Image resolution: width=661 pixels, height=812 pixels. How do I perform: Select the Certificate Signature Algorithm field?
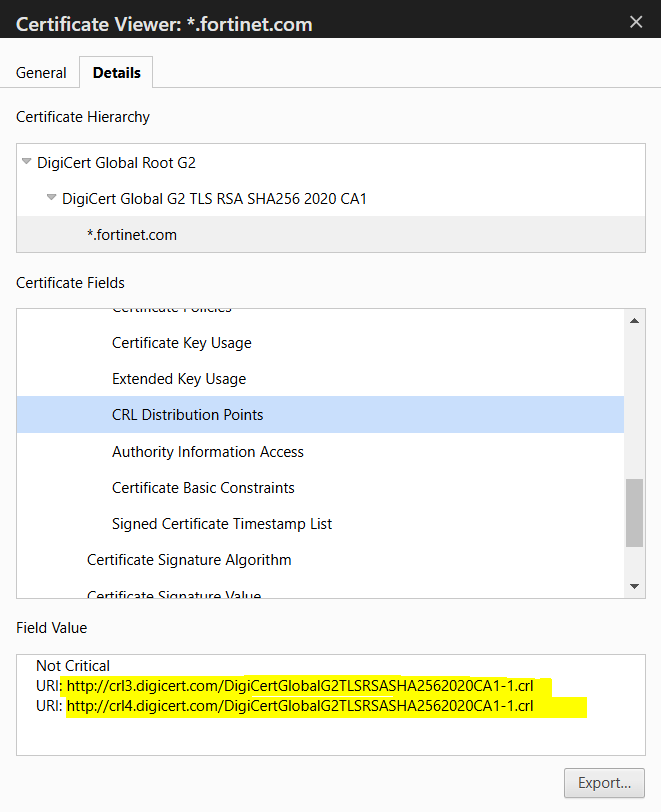(189, 560)
